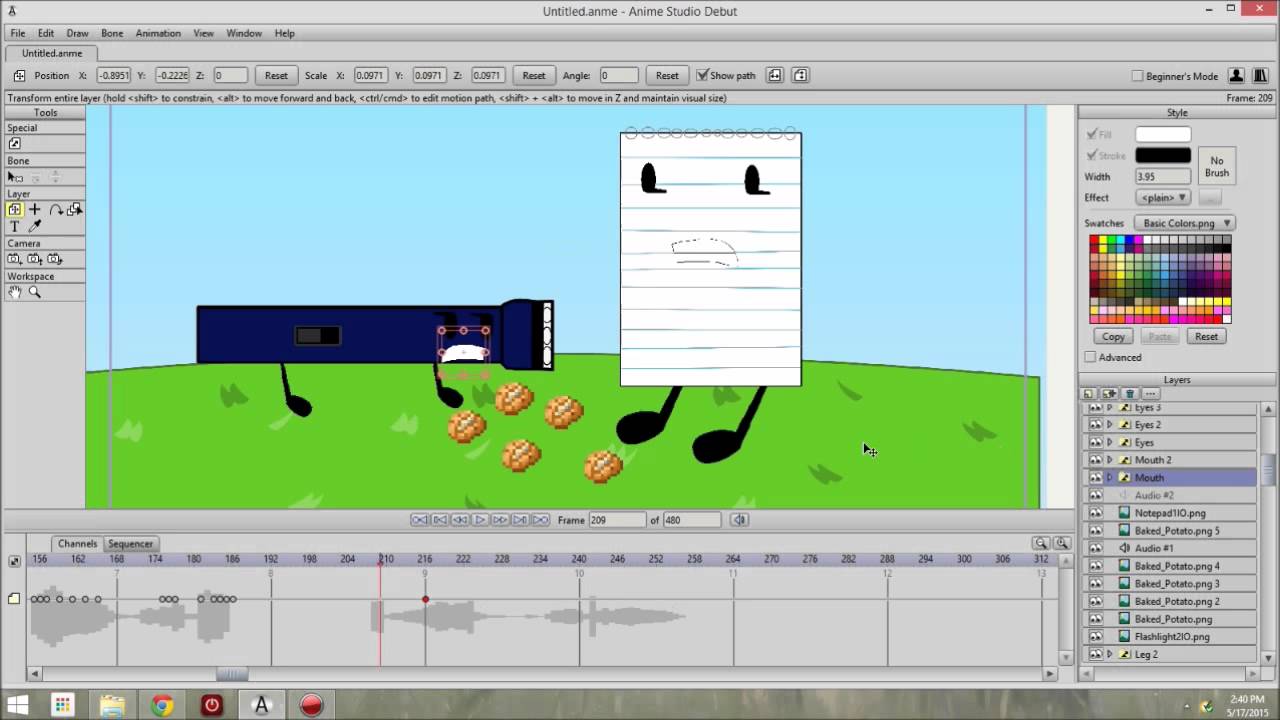Expand the Eyes layer group

(x=1109, y=442)
